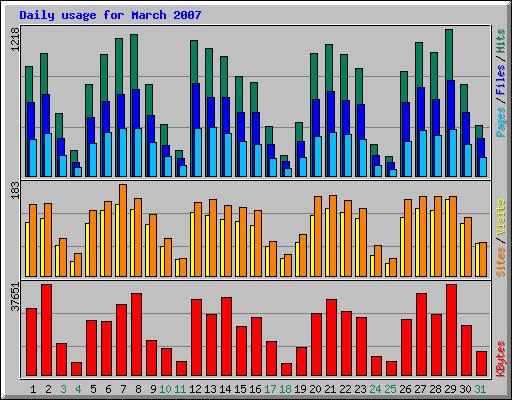The height and width of the screenshot is (400, 512).
Task: Click weekend day label 18
Action: tap(285, 389)
